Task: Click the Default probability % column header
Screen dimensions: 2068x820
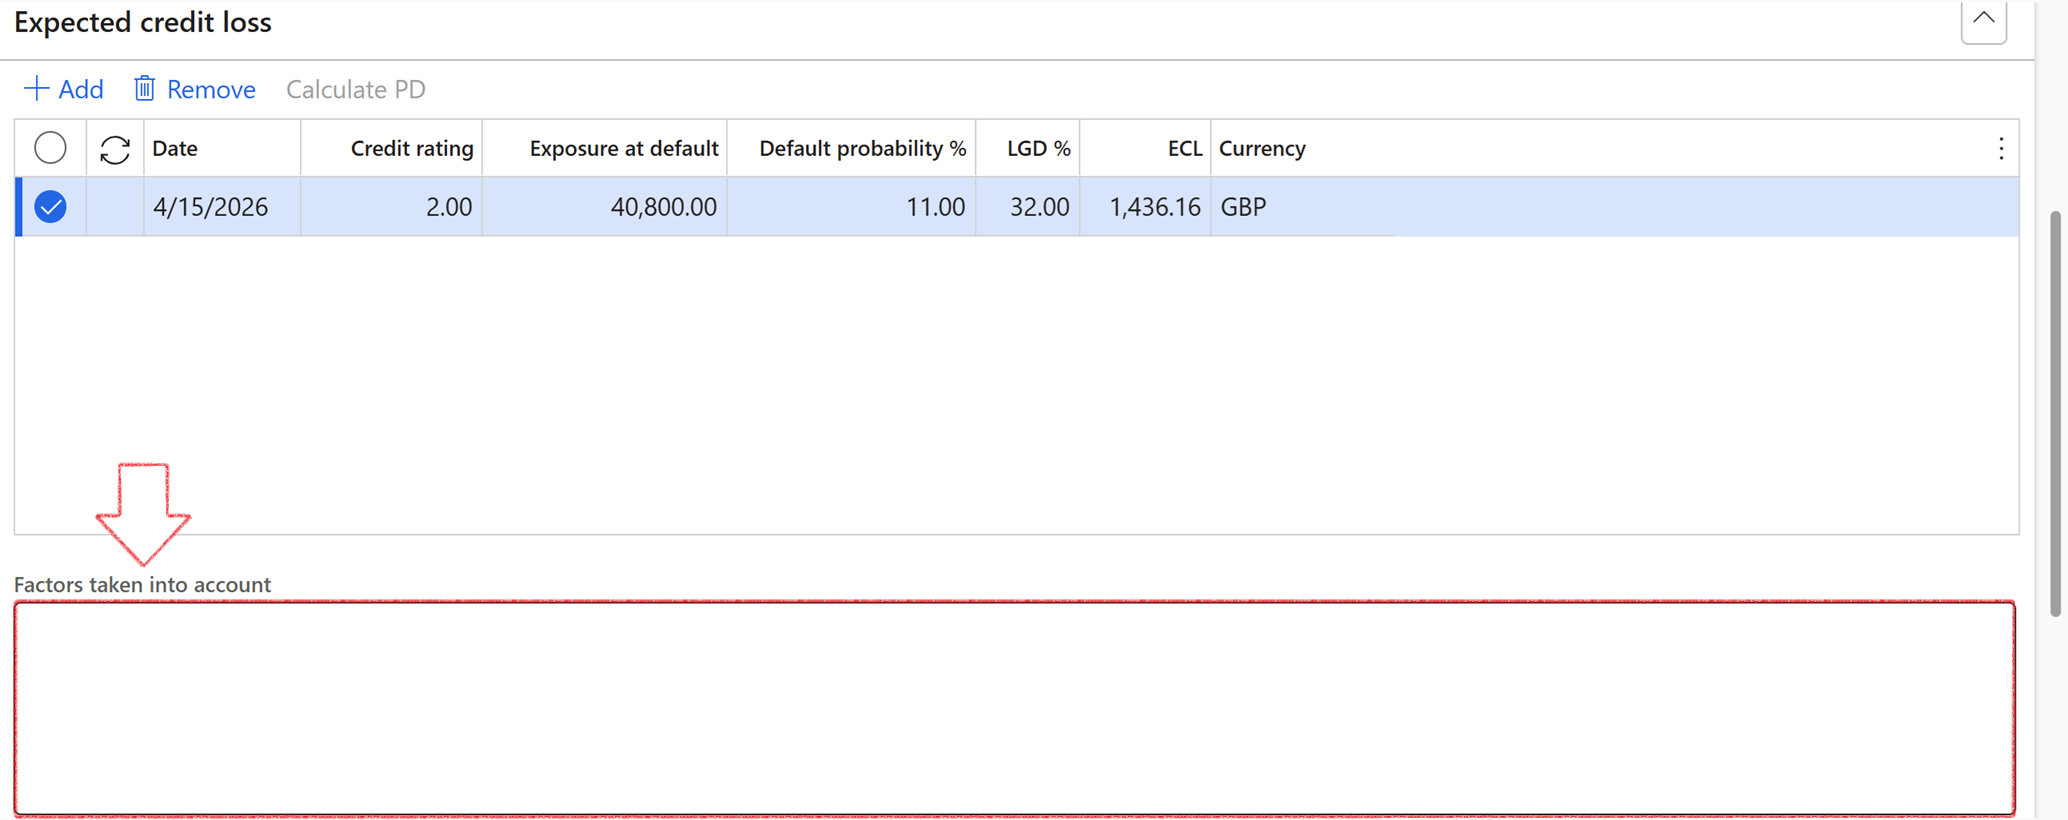Action: (x=862, y=148)
